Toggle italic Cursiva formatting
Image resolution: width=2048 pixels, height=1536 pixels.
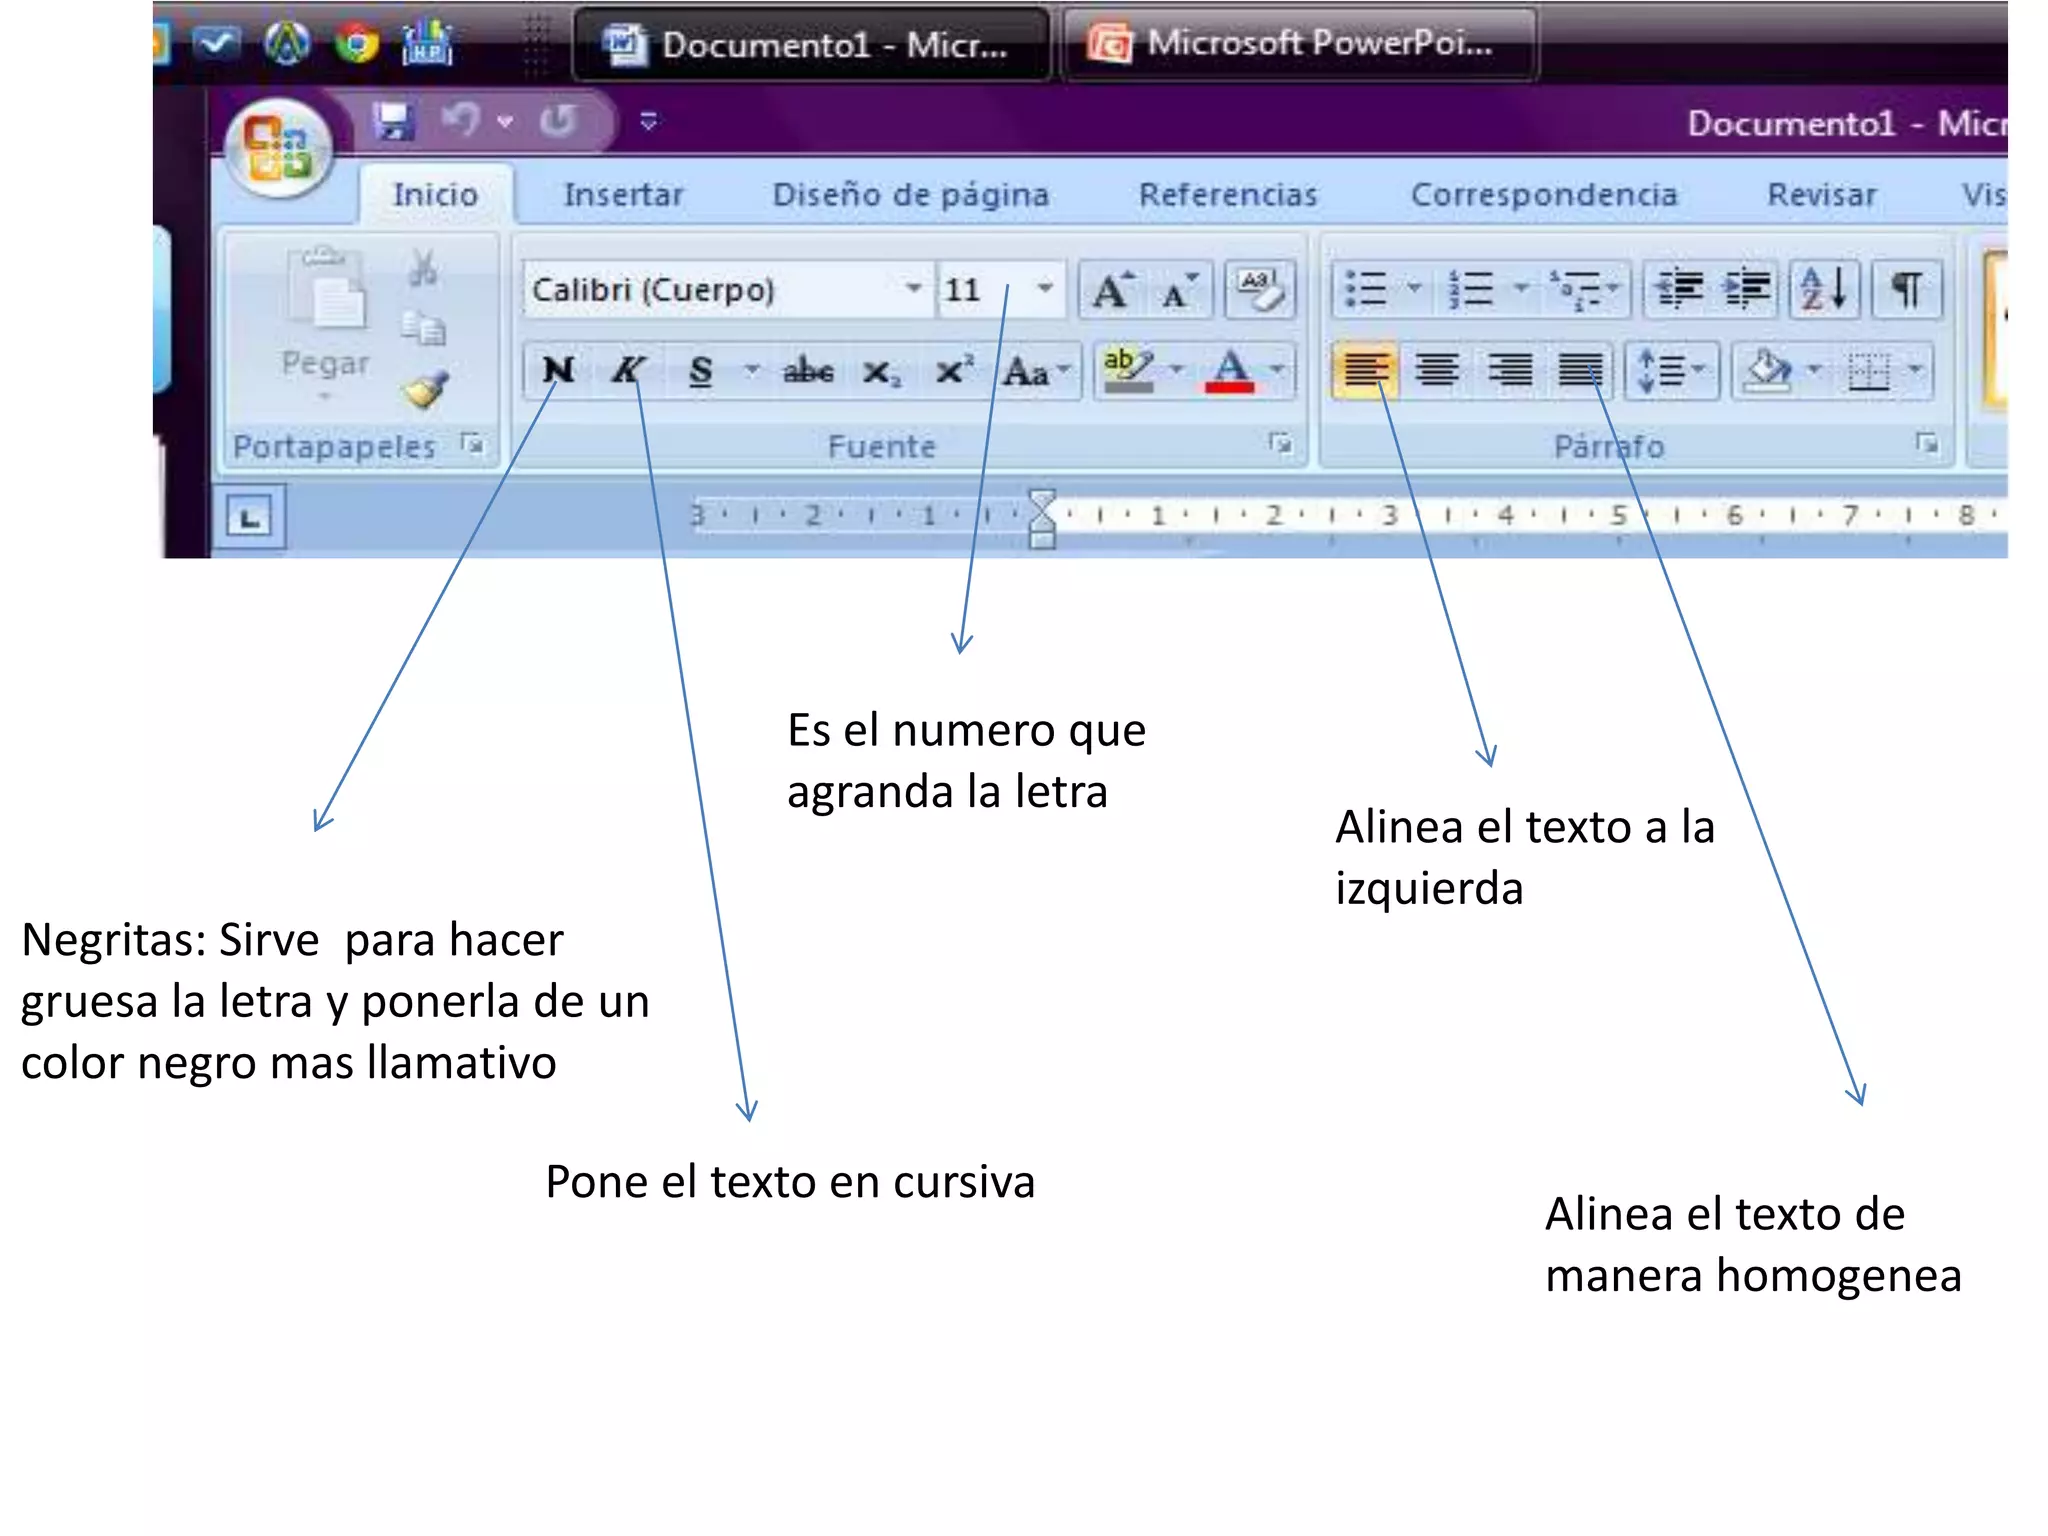click(x=627, y=371)
